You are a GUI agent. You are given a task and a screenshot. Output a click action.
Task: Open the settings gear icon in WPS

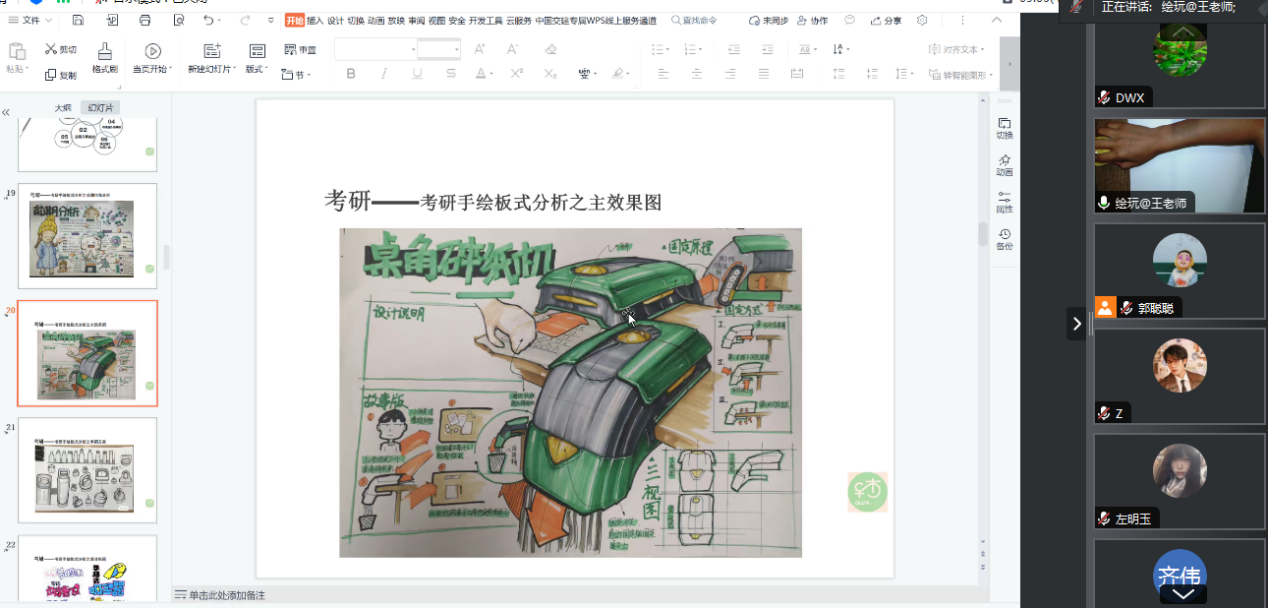pyautogui.click(x=922, y=20)
